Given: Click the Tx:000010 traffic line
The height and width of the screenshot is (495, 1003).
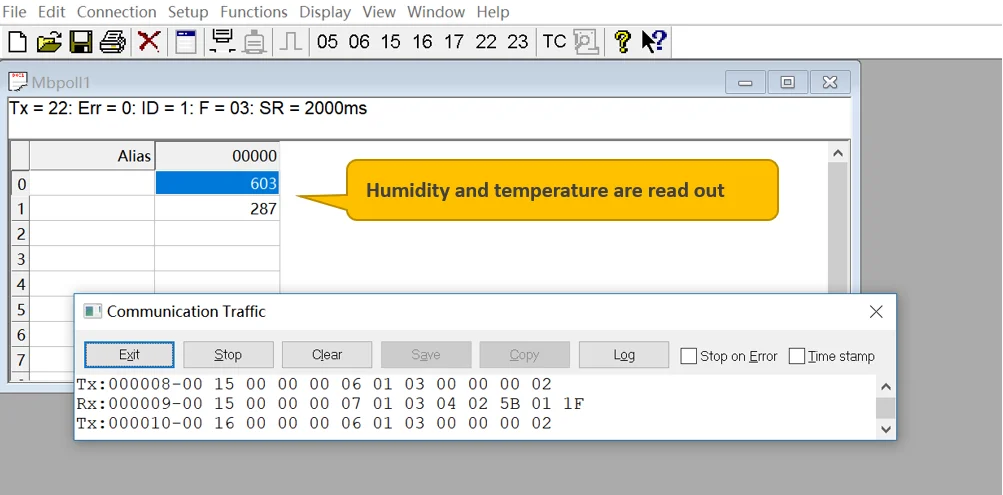Looking at the screenshot, I should [x=314, y=423].
